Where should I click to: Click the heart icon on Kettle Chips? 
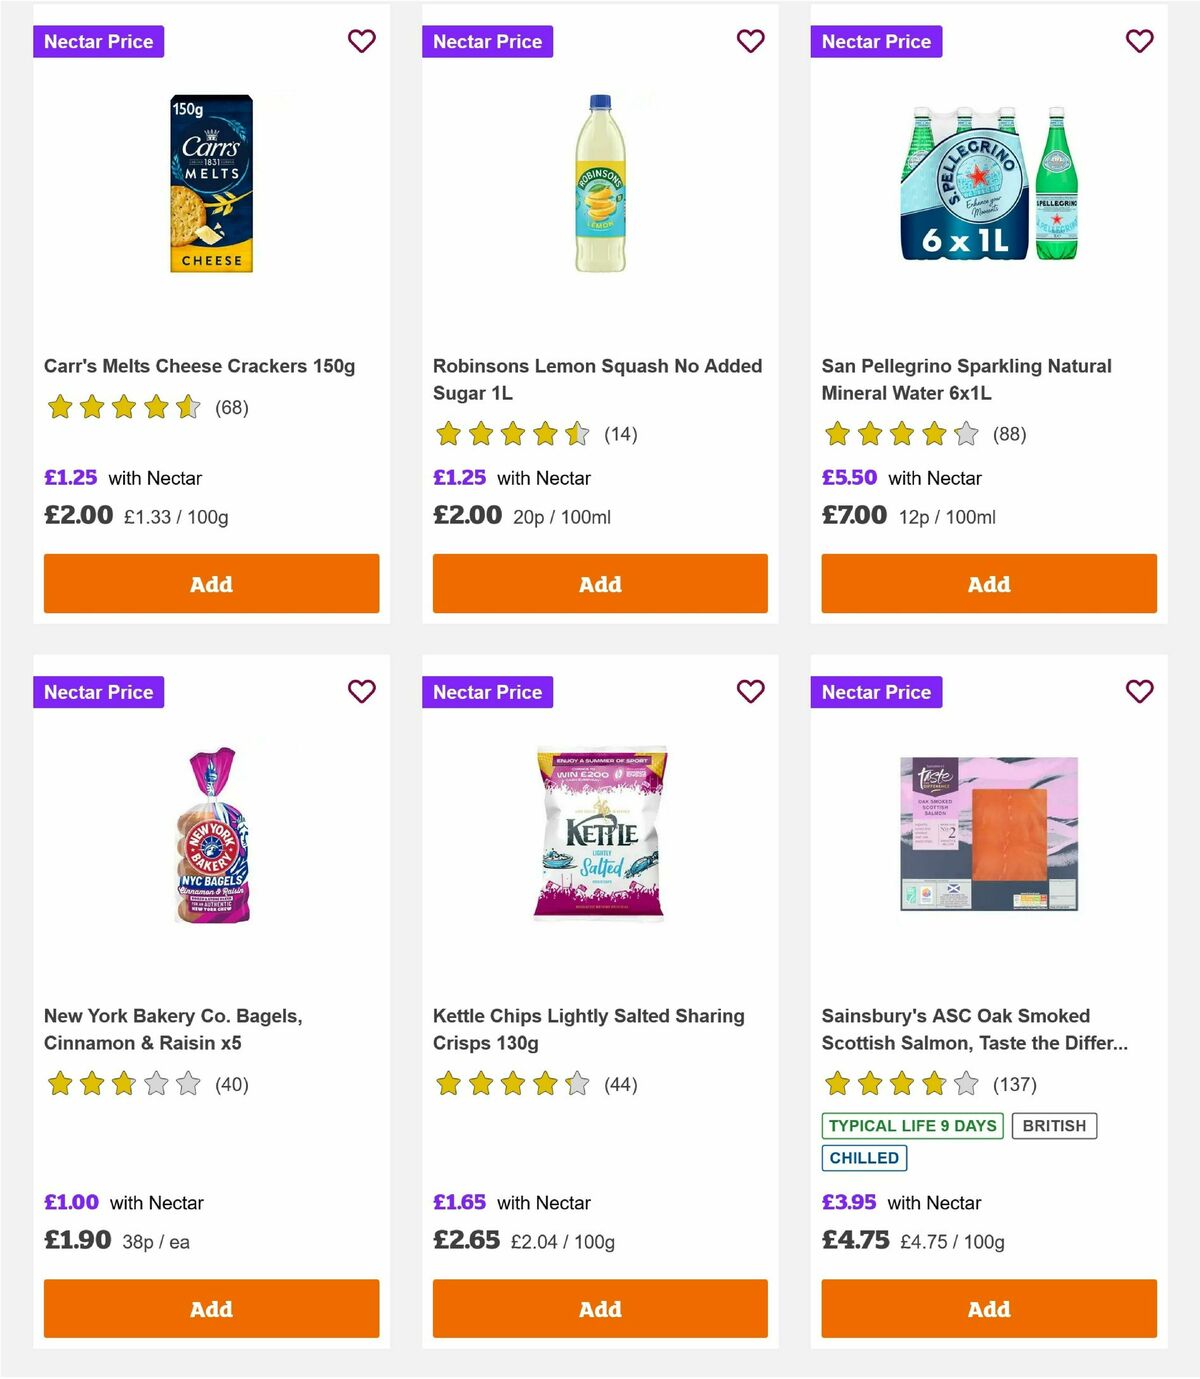point(750,691)
